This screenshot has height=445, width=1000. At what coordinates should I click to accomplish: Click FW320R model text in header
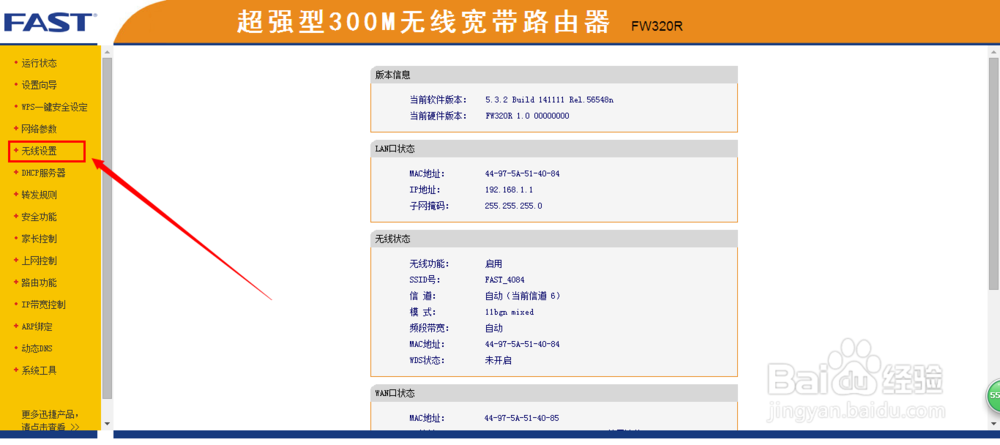click(657, 27)
